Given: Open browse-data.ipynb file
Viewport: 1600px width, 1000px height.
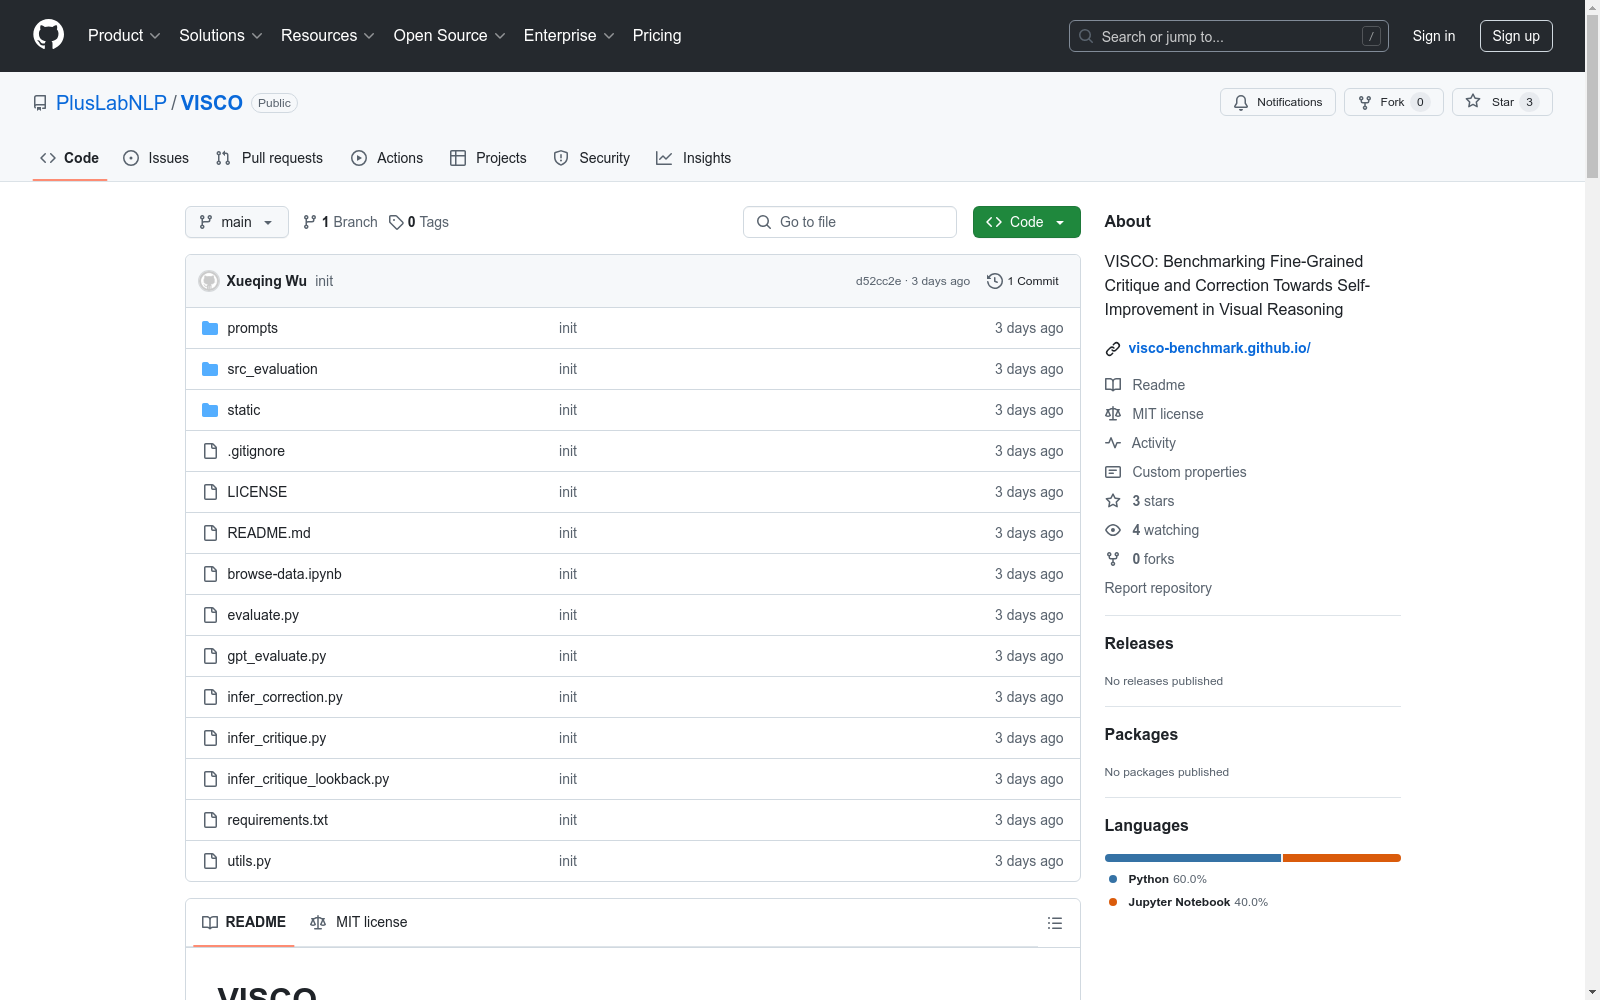Looking at the screenshot, I should point(284,574).
